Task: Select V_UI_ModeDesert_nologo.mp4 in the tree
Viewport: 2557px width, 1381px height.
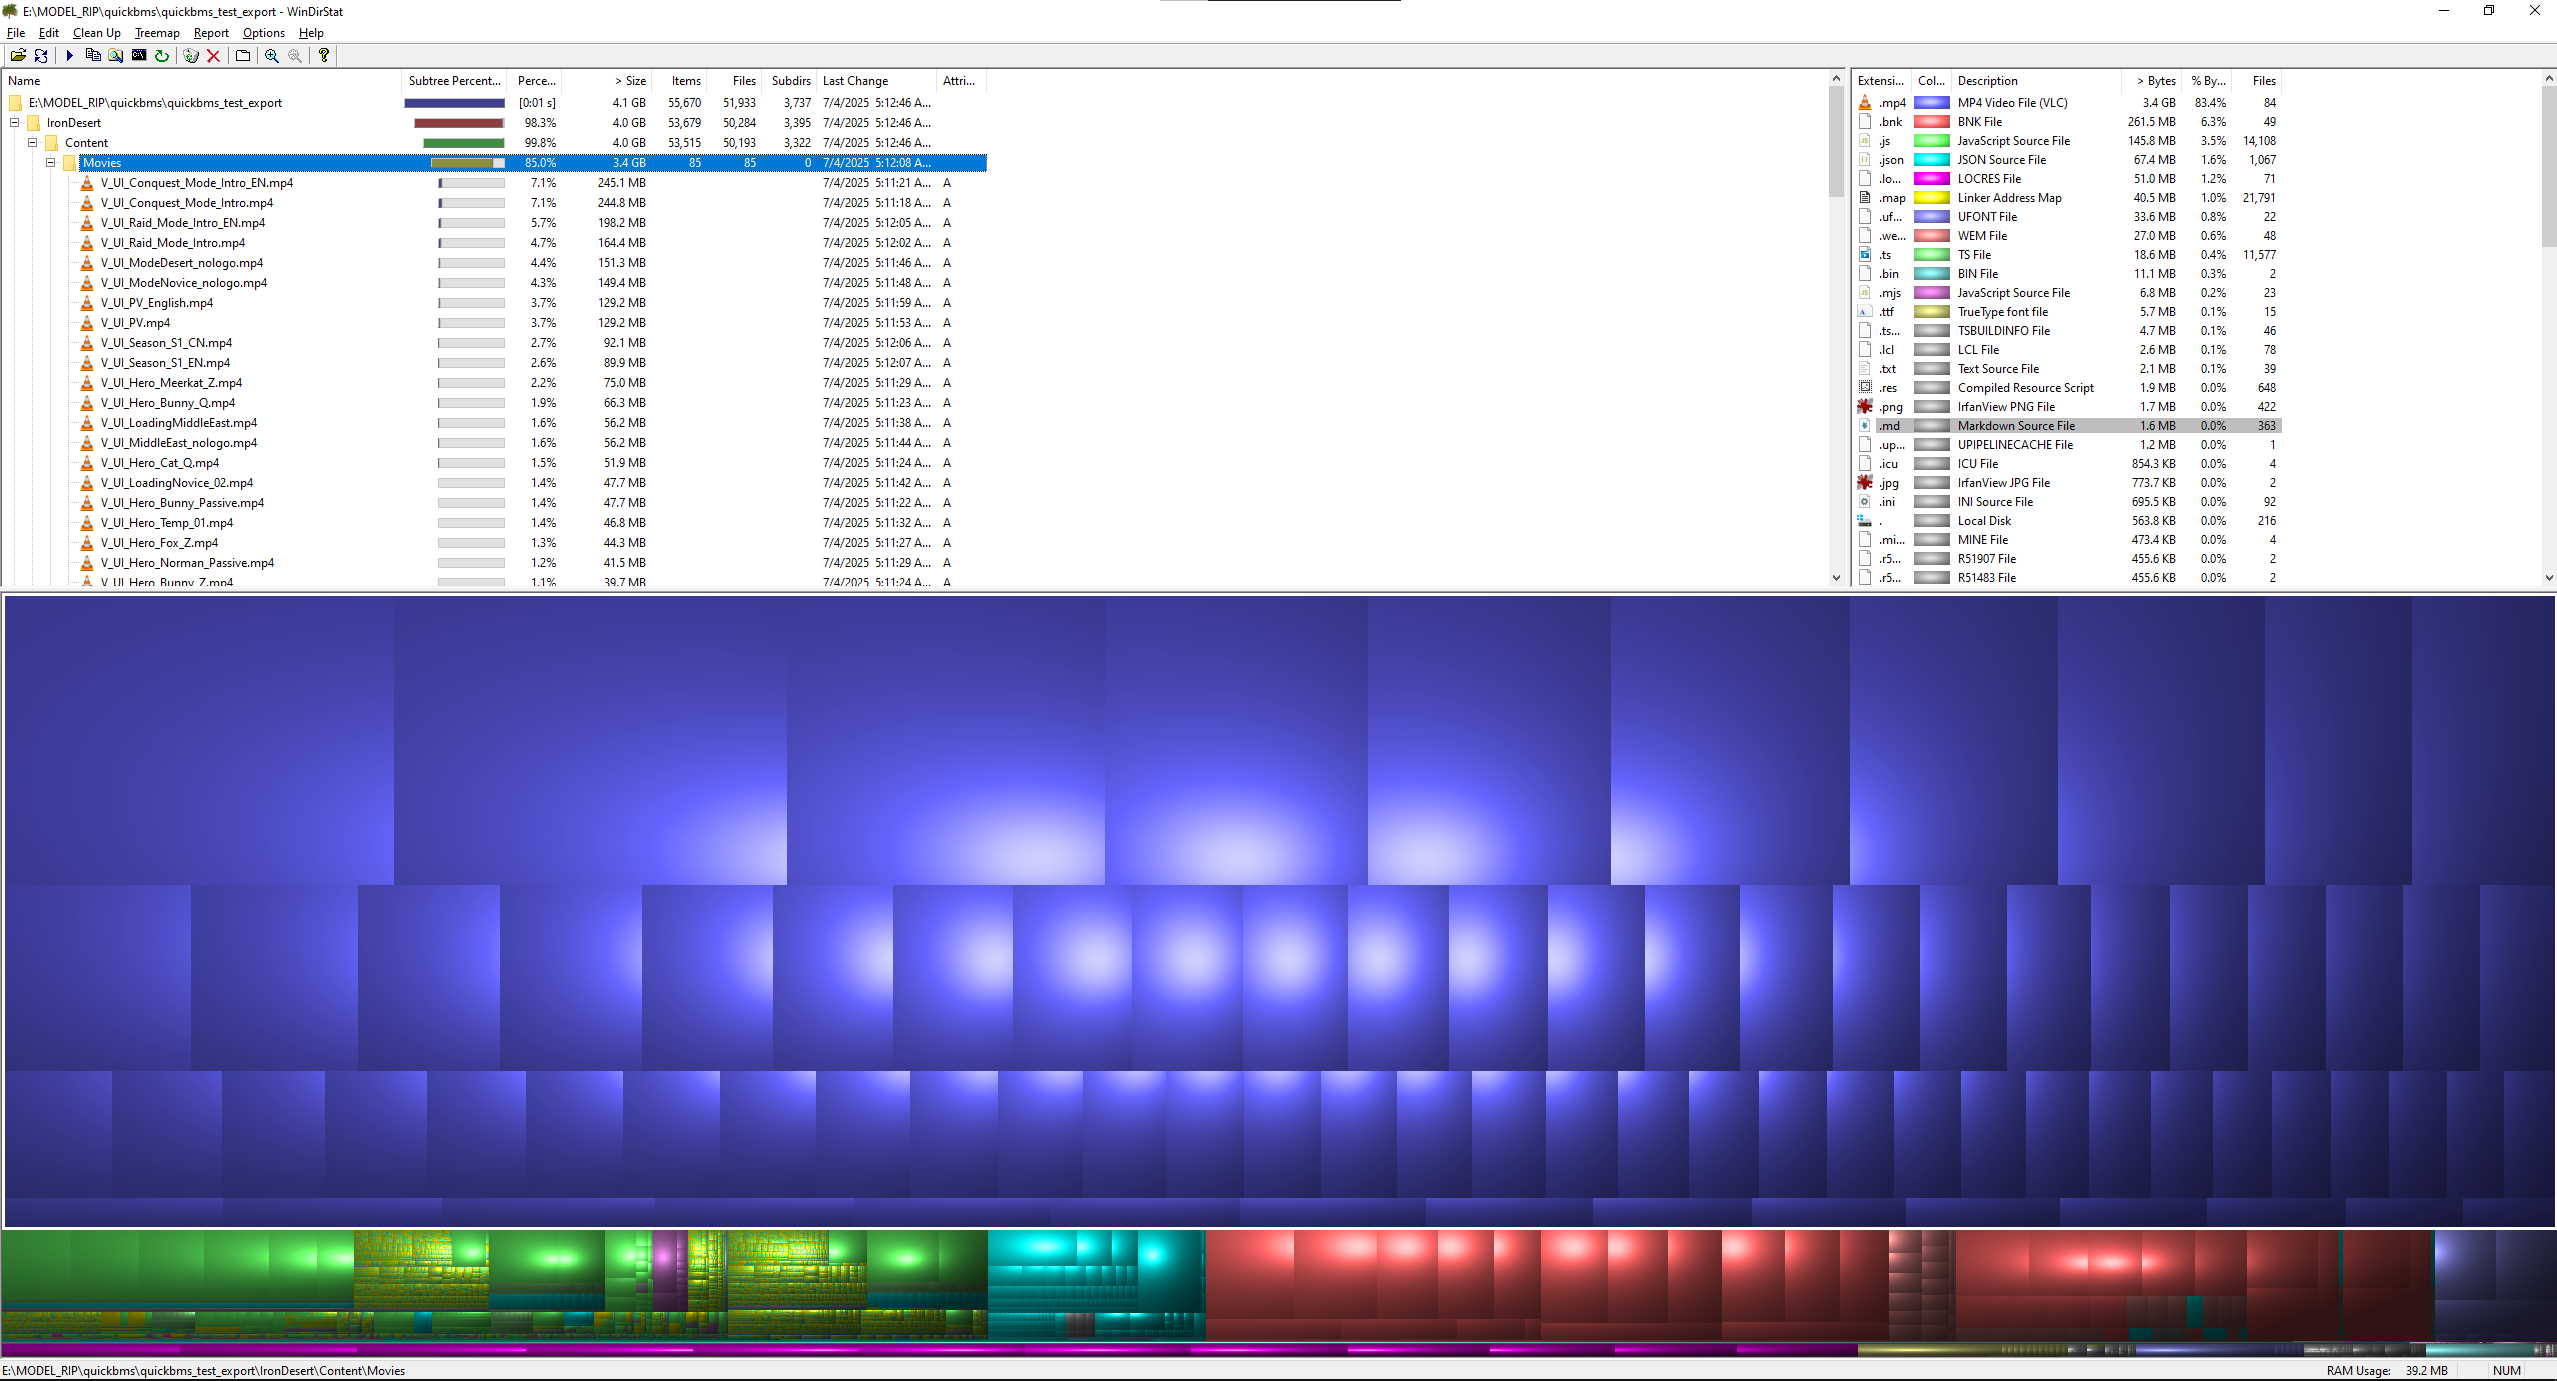Action: pos(181,263)
